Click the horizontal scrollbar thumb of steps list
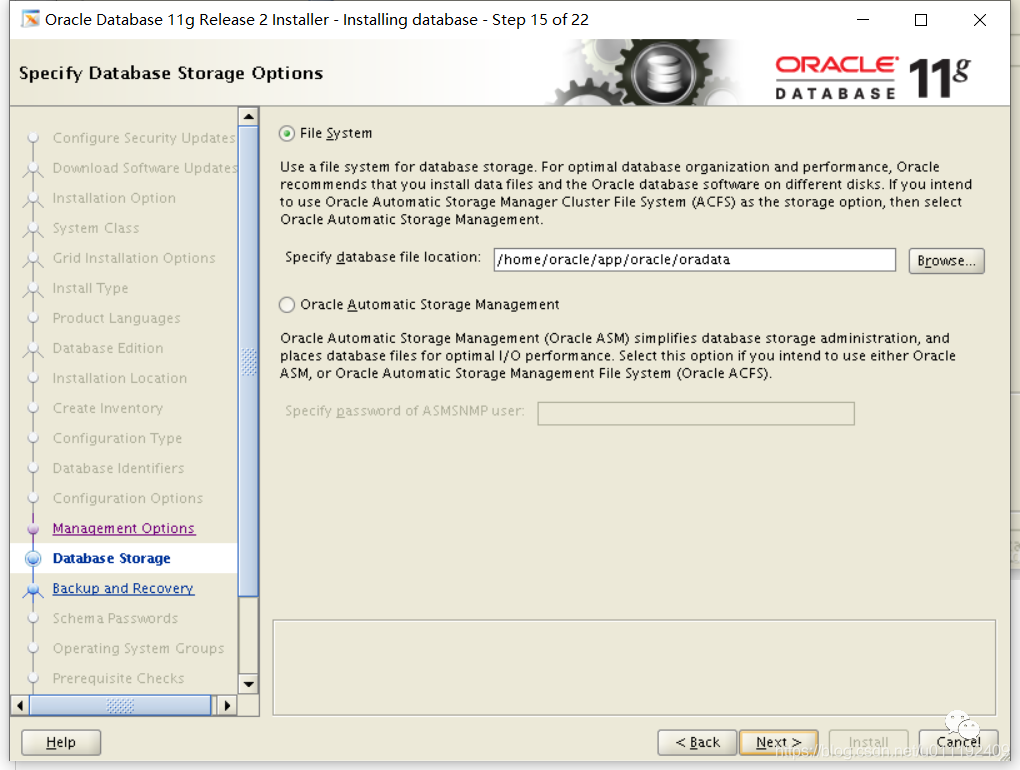 120,705
